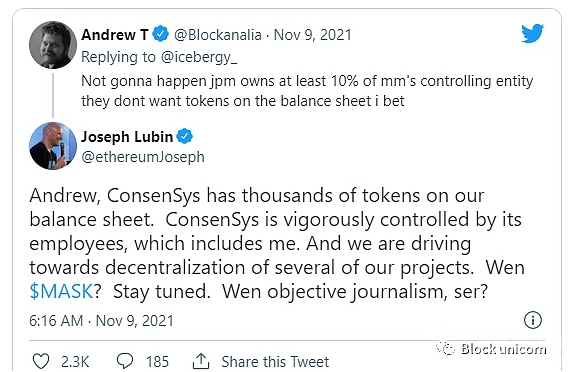
Task: Click the Twitter bird logo
Action: click(x=532, y=33)
